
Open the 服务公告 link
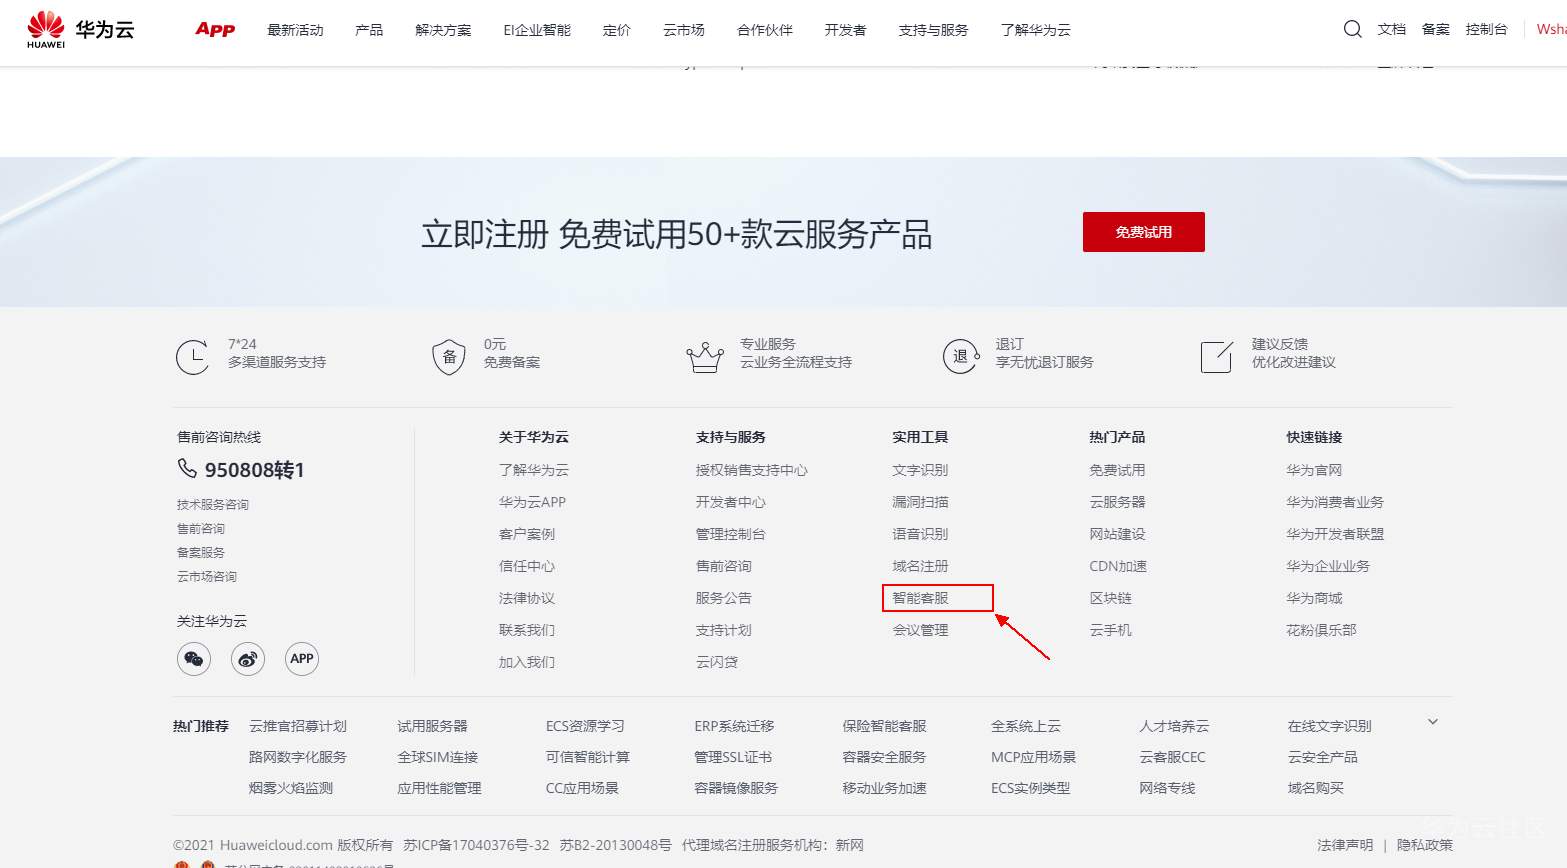[724, 598]
